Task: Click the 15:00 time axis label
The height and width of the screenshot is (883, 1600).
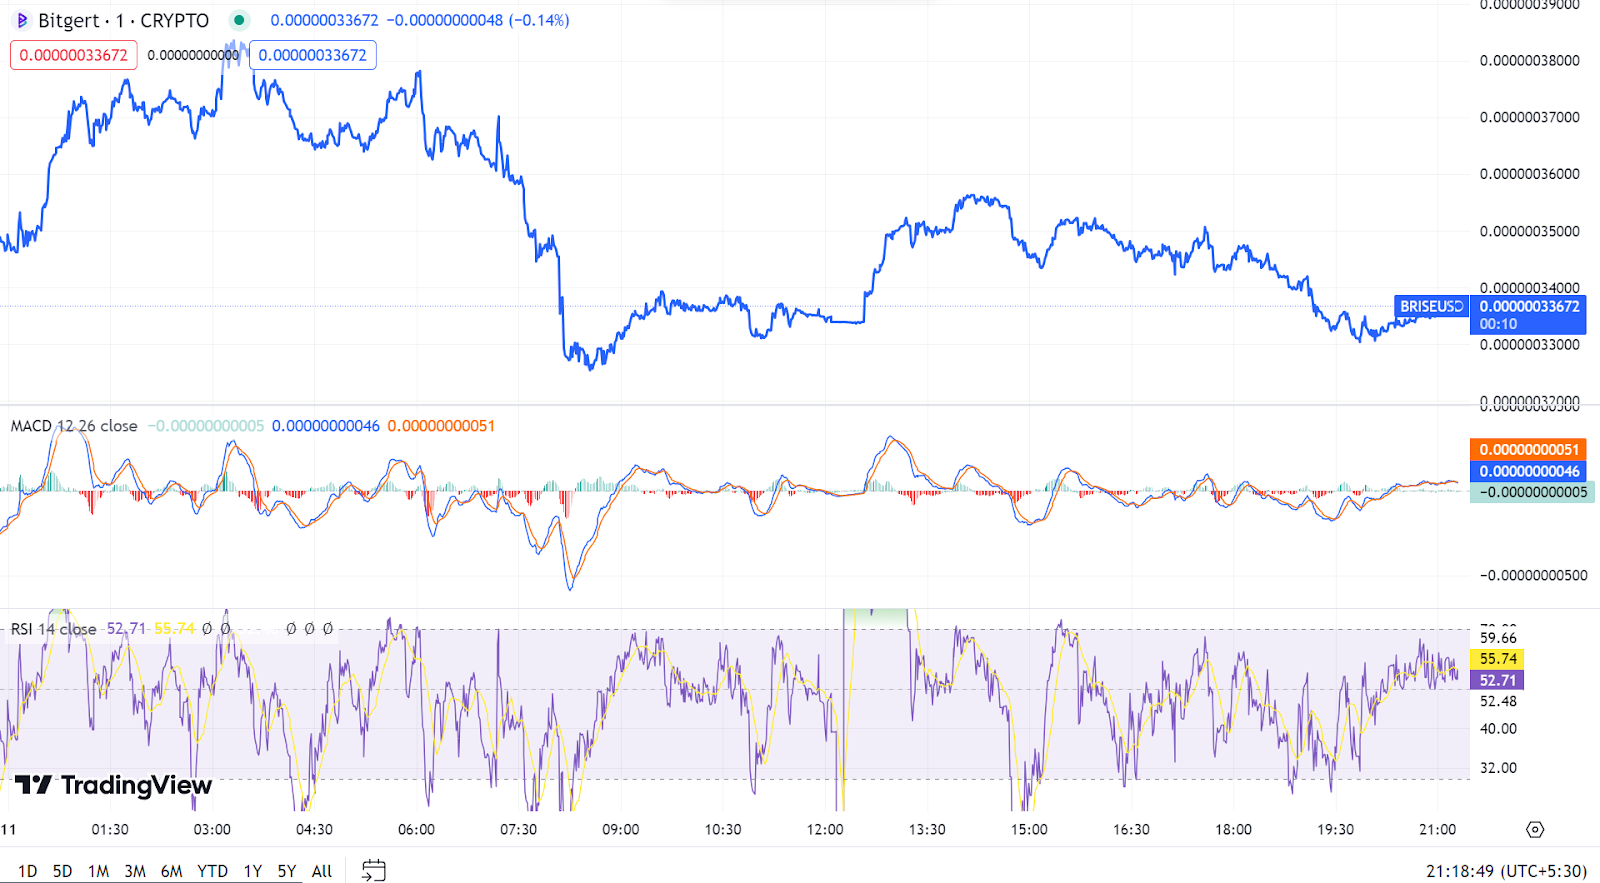Action: [1029, 829]
